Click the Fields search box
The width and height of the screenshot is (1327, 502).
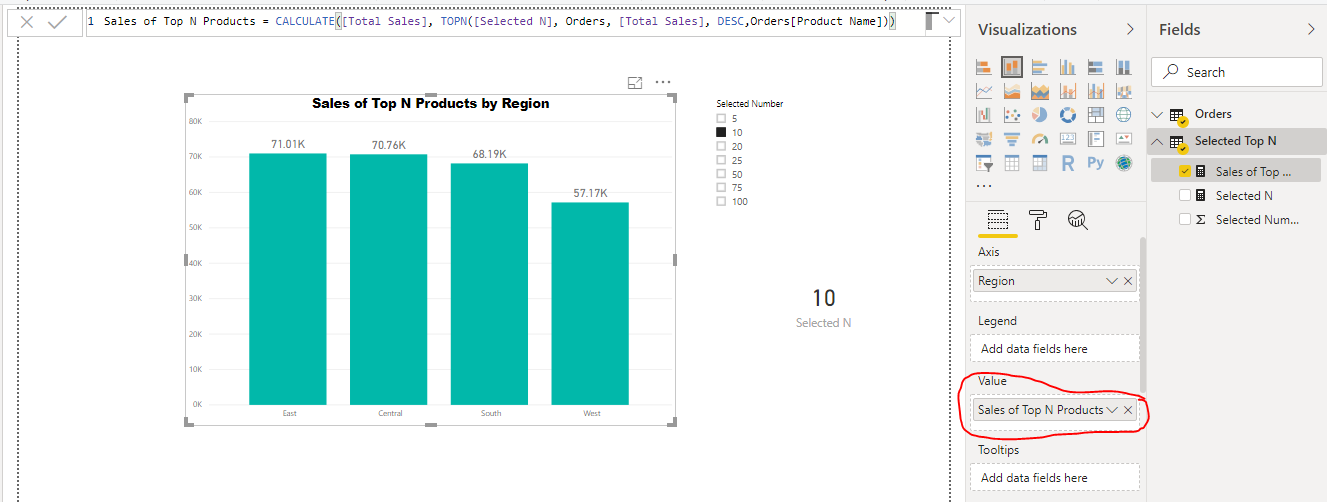click(x=1237, y=72)
